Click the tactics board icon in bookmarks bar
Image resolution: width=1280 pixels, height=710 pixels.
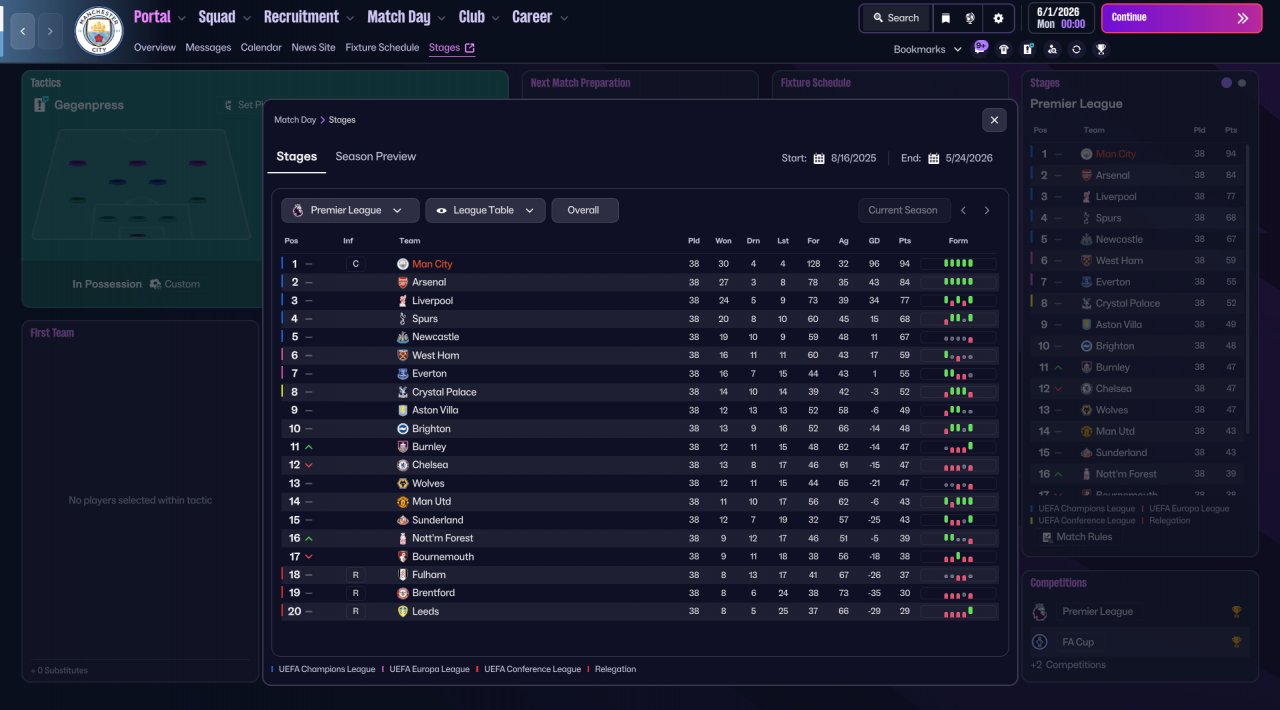click(x=1028, y=48)
